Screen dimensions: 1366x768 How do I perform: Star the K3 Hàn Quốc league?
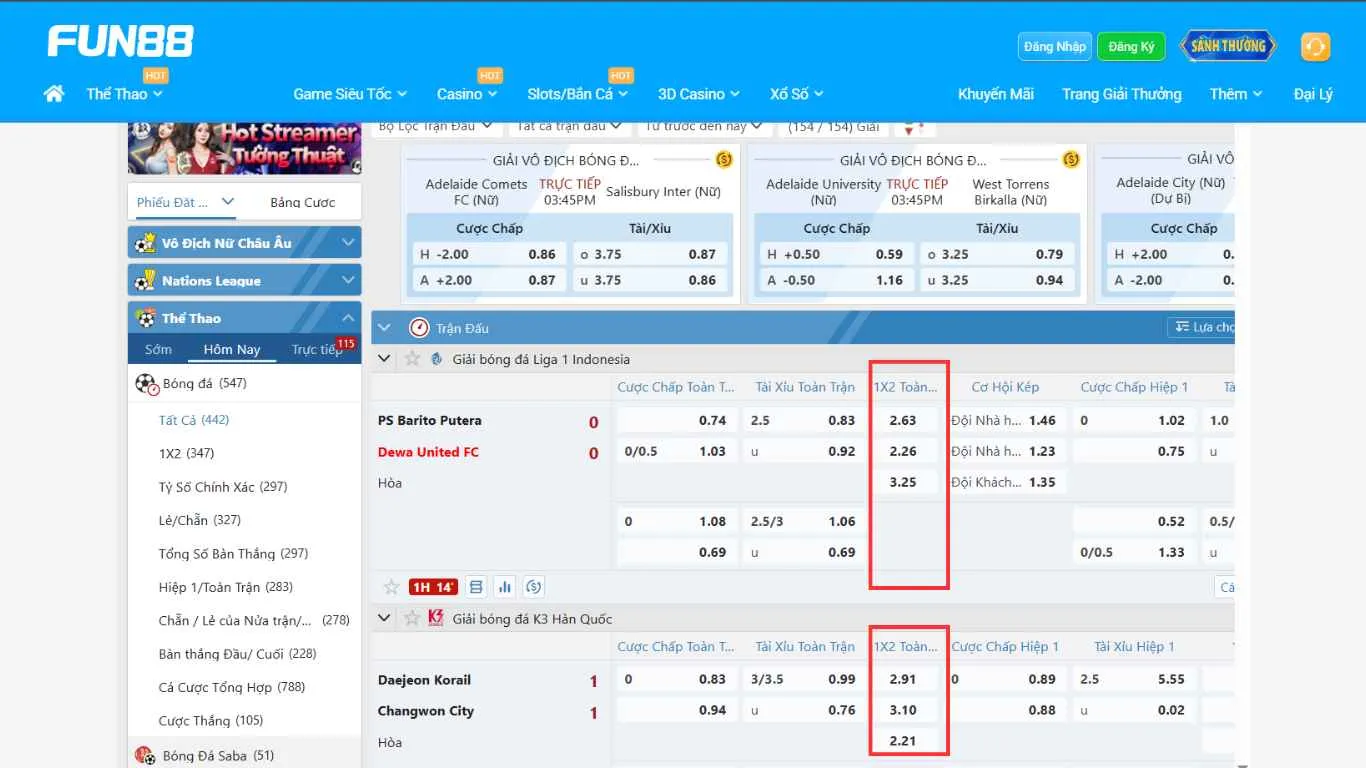(412, 619)
